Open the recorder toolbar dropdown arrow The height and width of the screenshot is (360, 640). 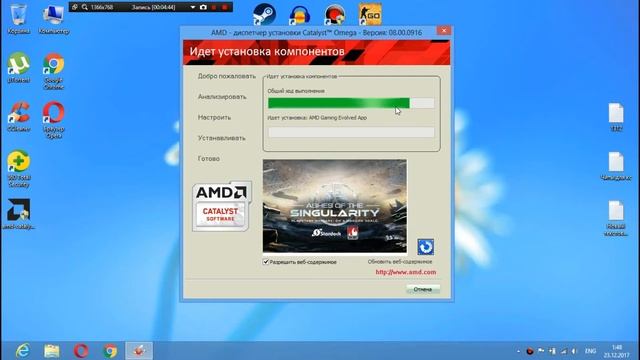193,7
